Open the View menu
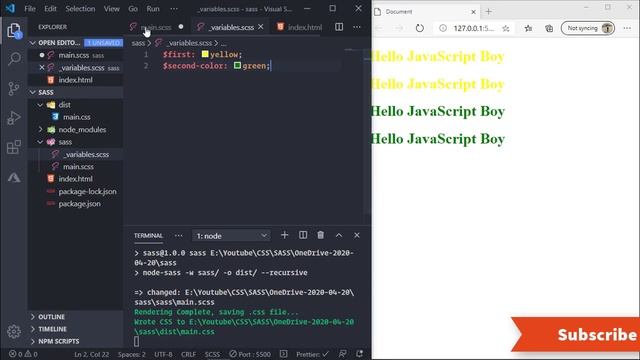The image size is (640, 360). pyautogui.click(x=111, y=9)
